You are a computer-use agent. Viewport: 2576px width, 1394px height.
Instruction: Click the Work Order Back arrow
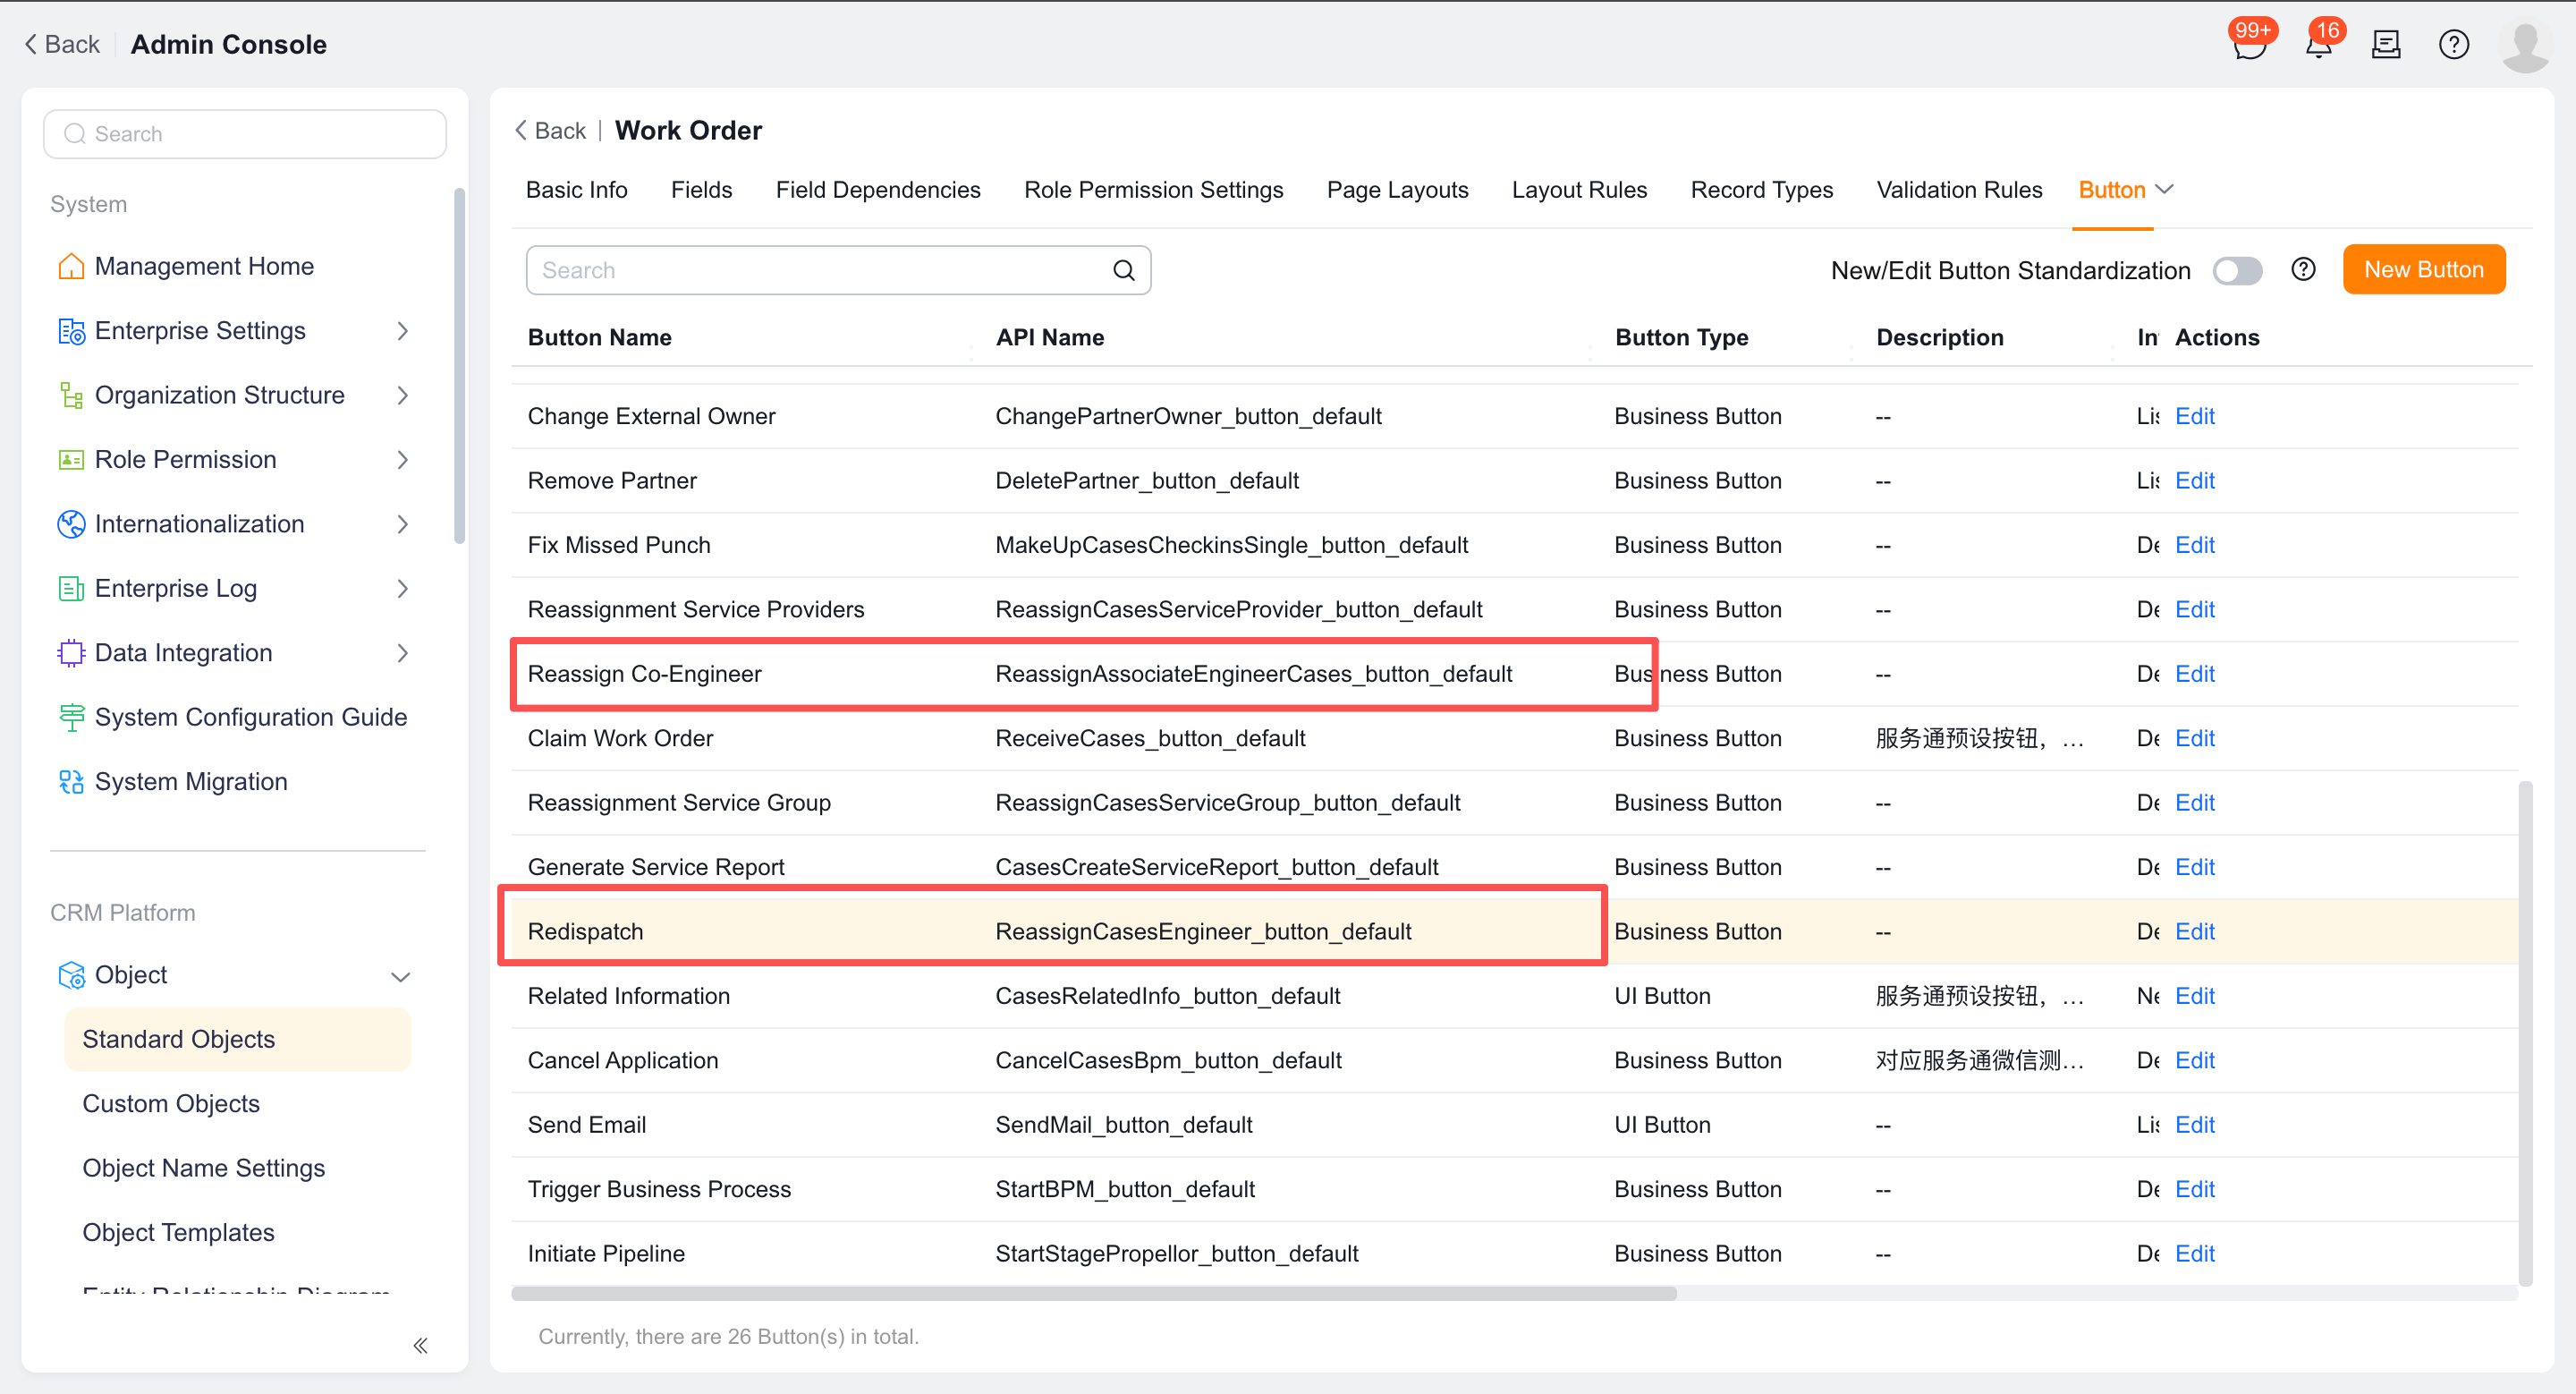520,131
